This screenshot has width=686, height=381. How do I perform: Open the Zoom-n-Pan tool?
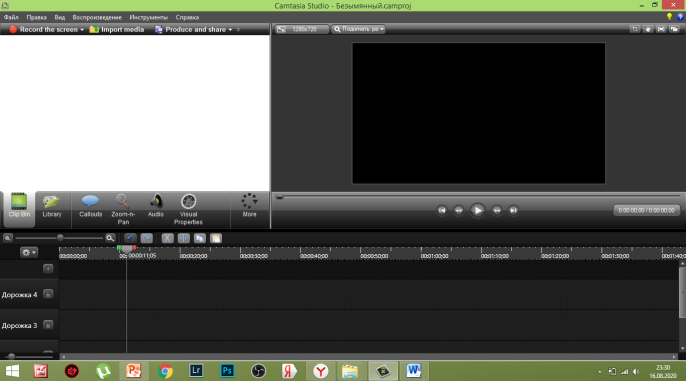click(x=123, y=210)
